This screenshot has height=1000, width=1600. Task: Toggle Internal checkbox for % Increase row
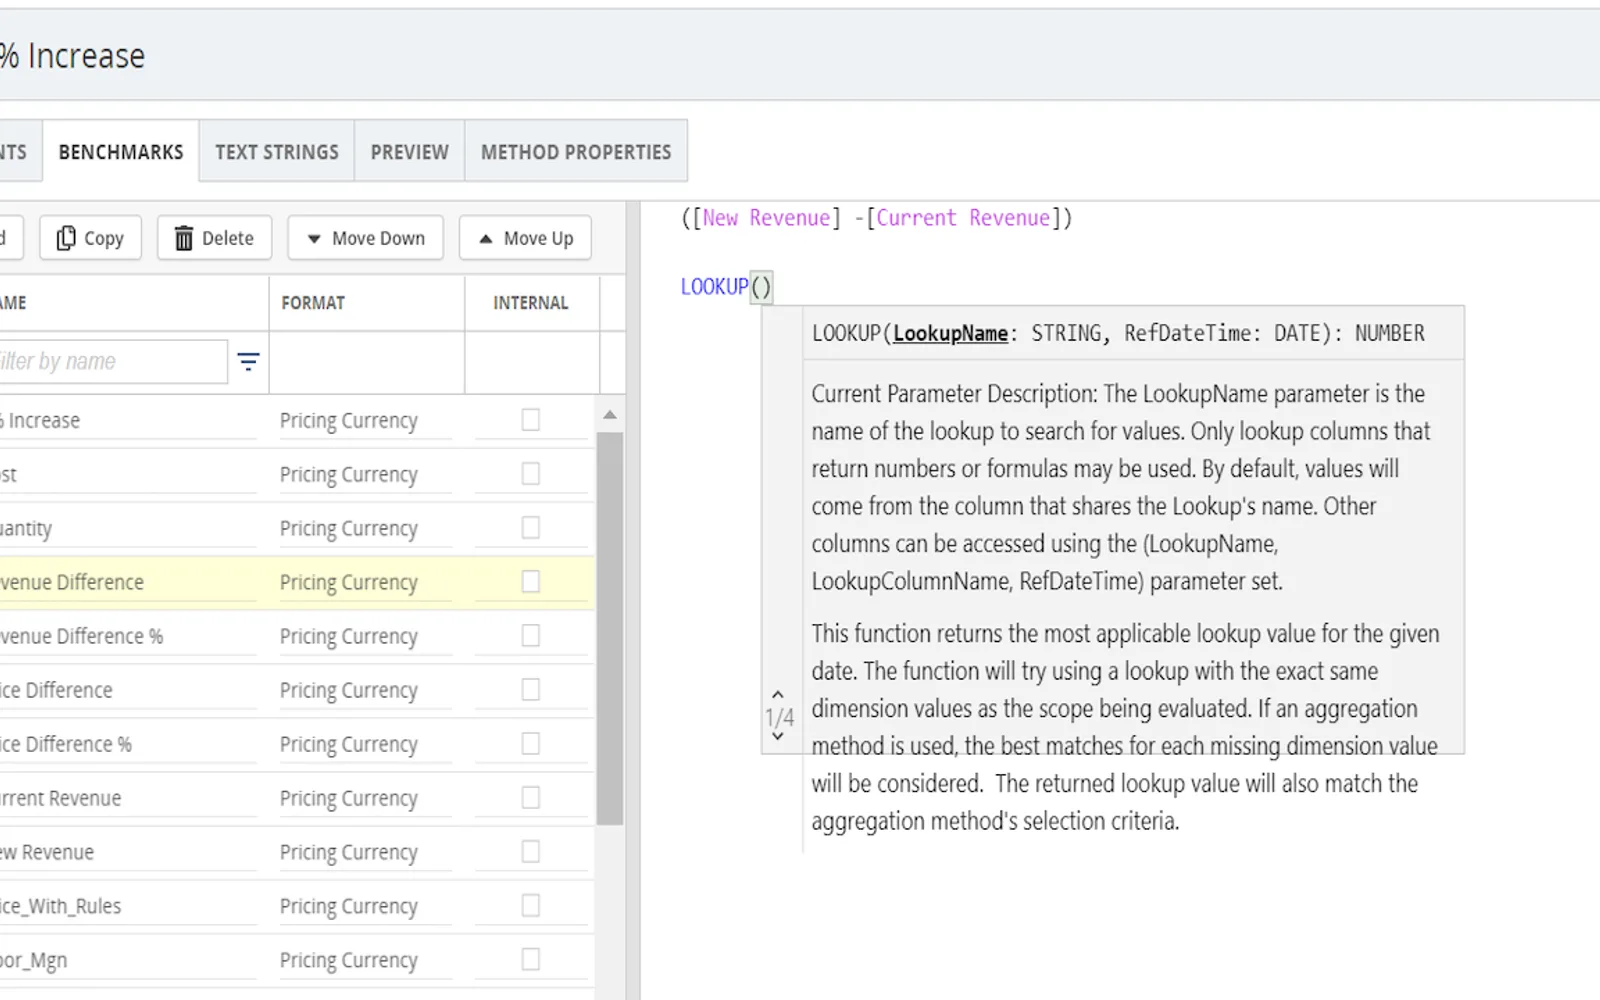tap(531, 420)
